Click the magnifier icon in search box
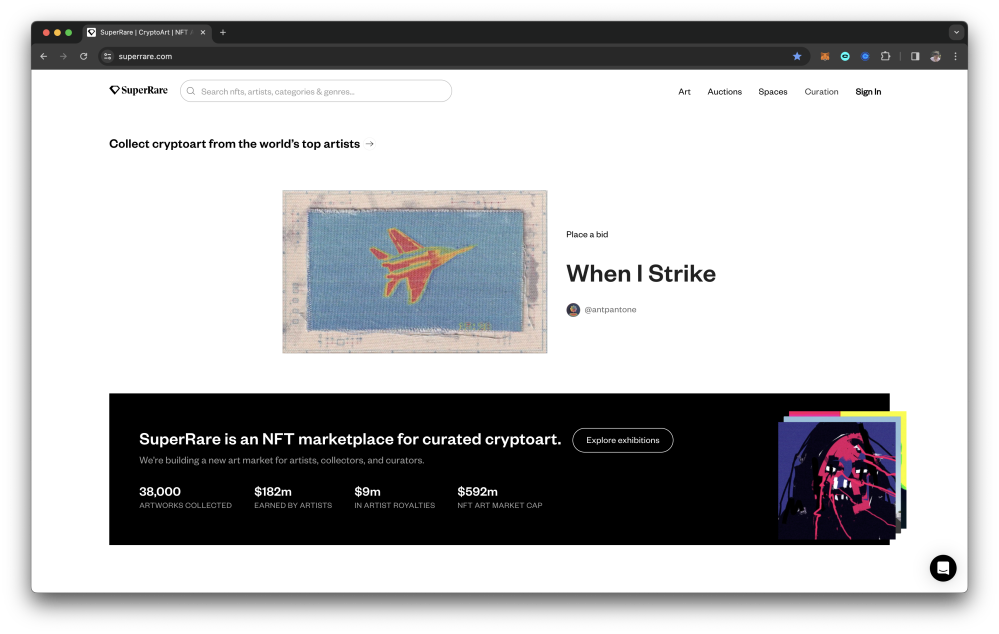Image resolution: width=999 pixels, height=634 pixels. point(190,91)
